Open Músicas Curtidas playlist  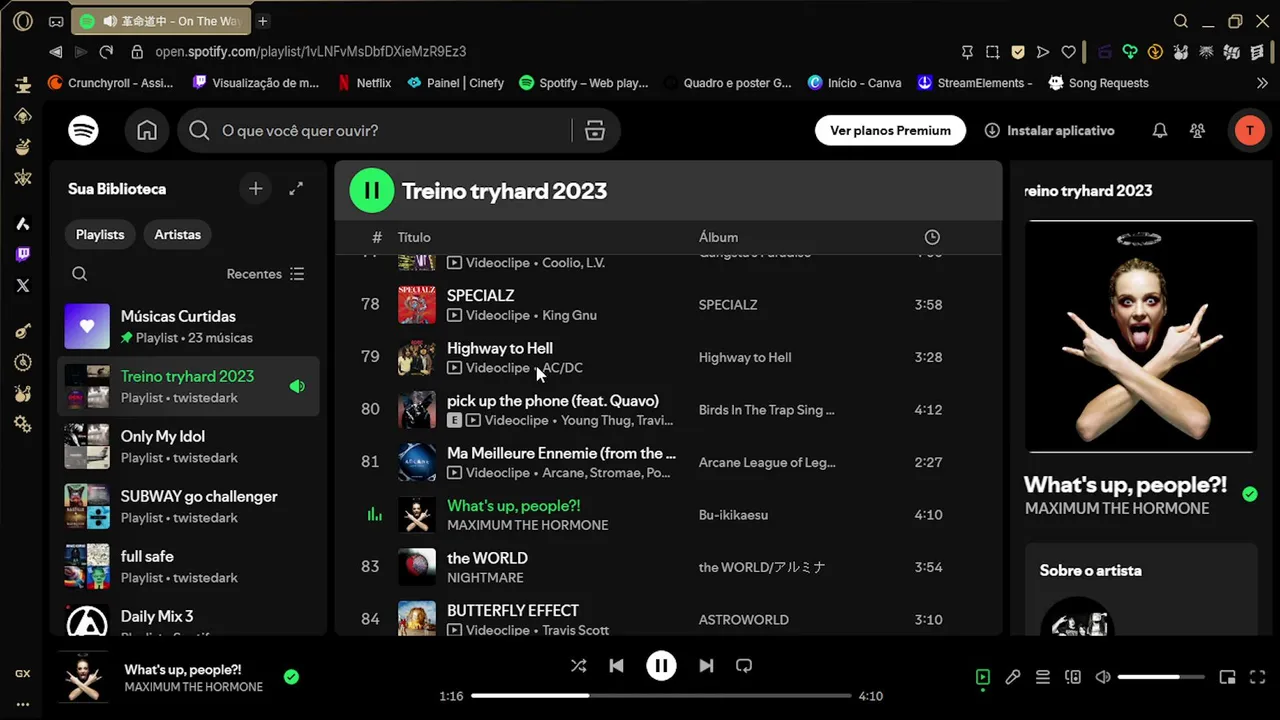point(188,326)
